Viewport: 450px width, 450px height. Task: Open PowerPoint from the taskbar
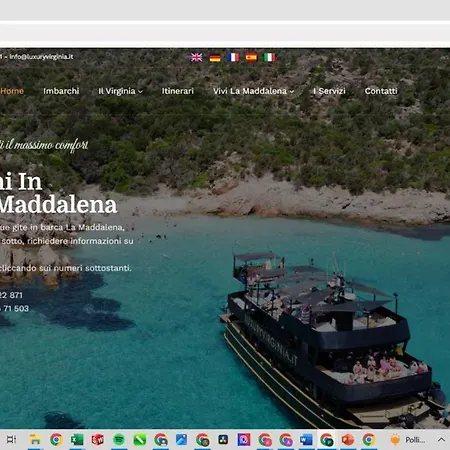pyautogui.click(x=348, y=440)
